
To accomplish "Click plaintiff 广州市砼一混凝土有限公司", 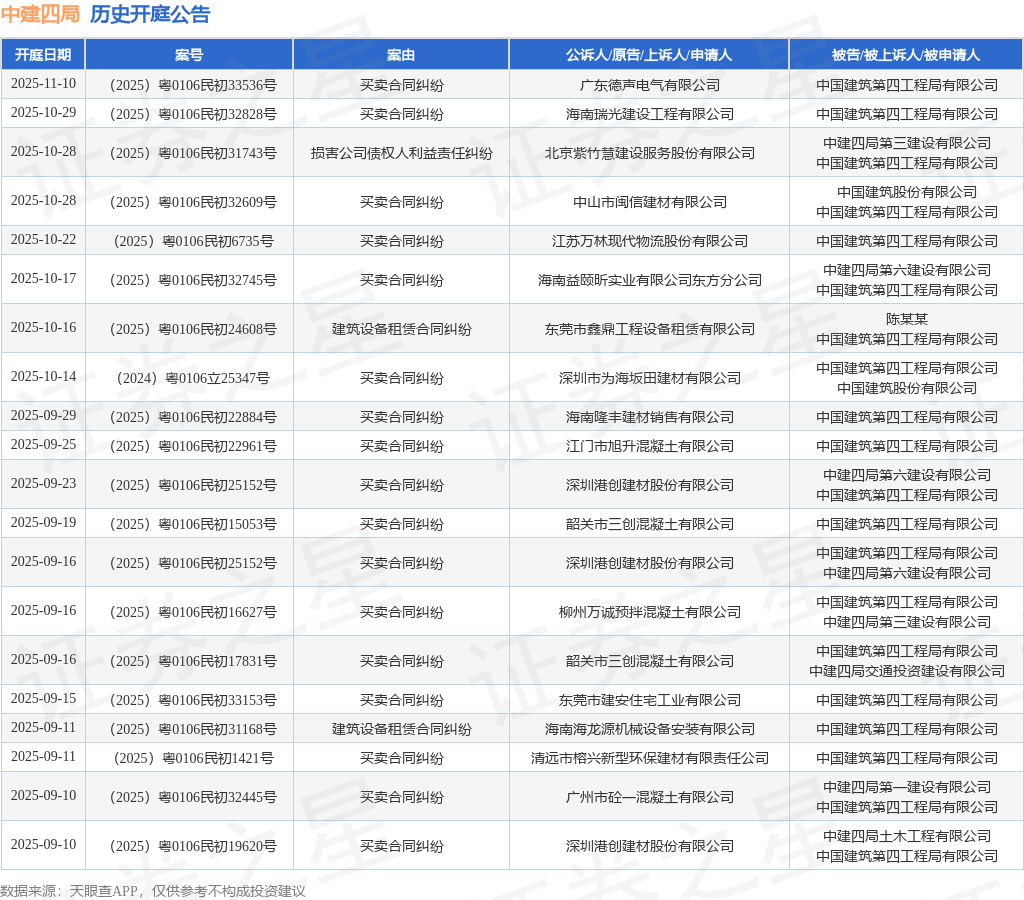I will pos(650,797).
